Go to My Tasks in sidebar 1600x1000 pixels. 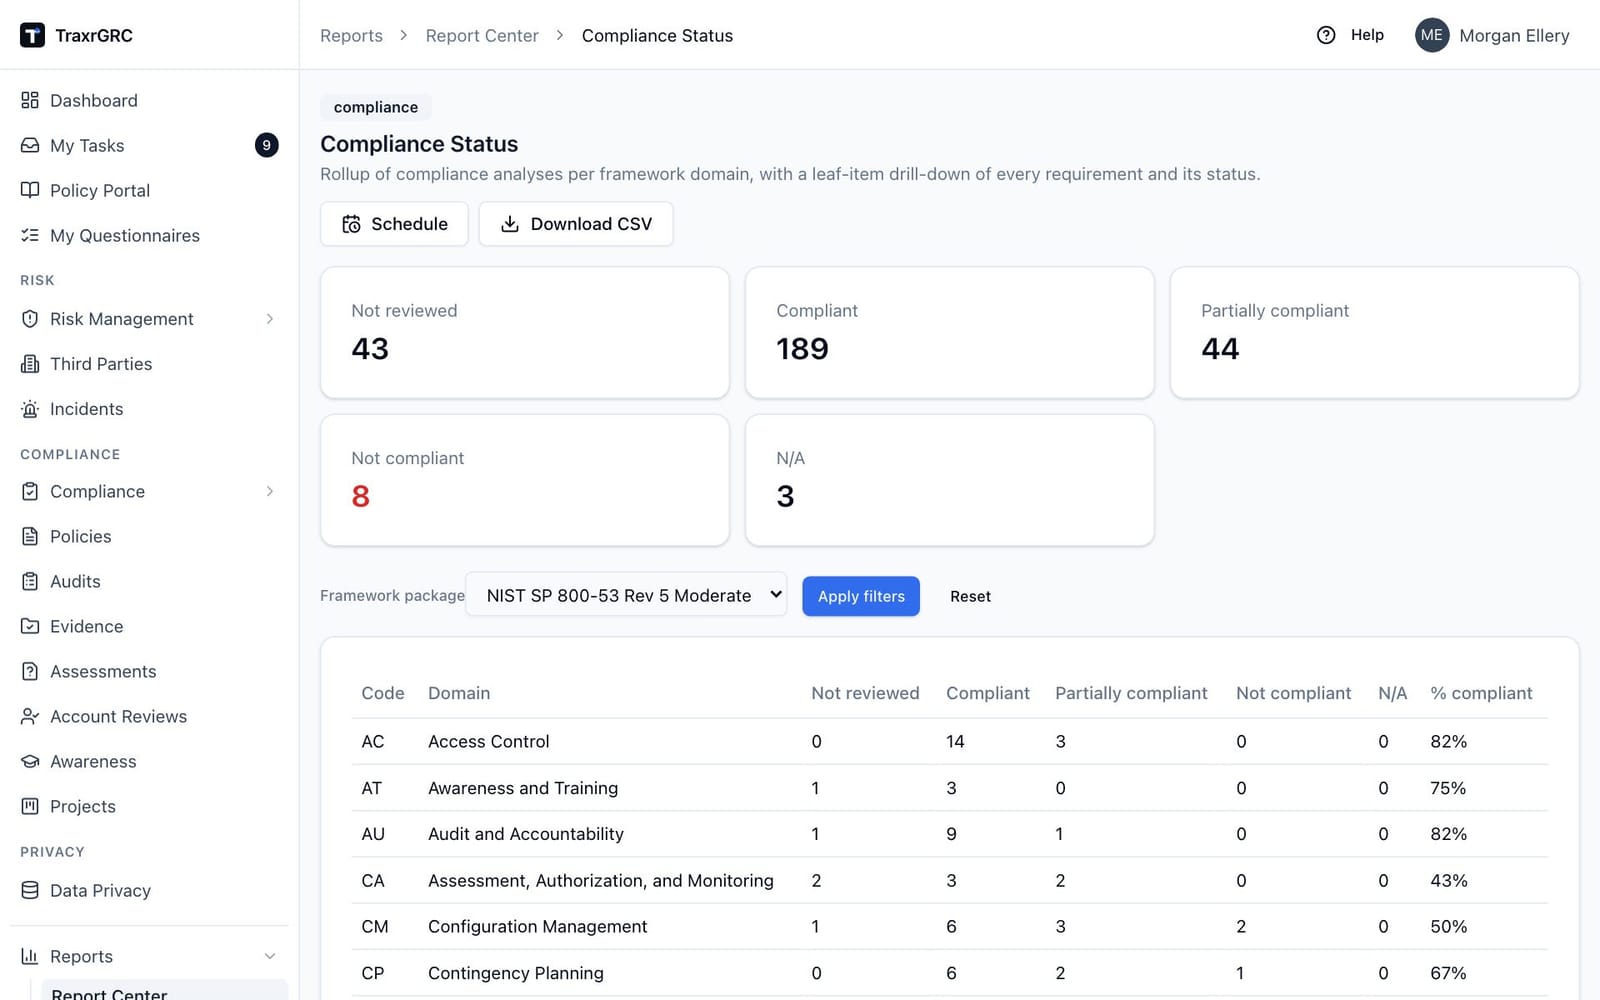point(149,145)
